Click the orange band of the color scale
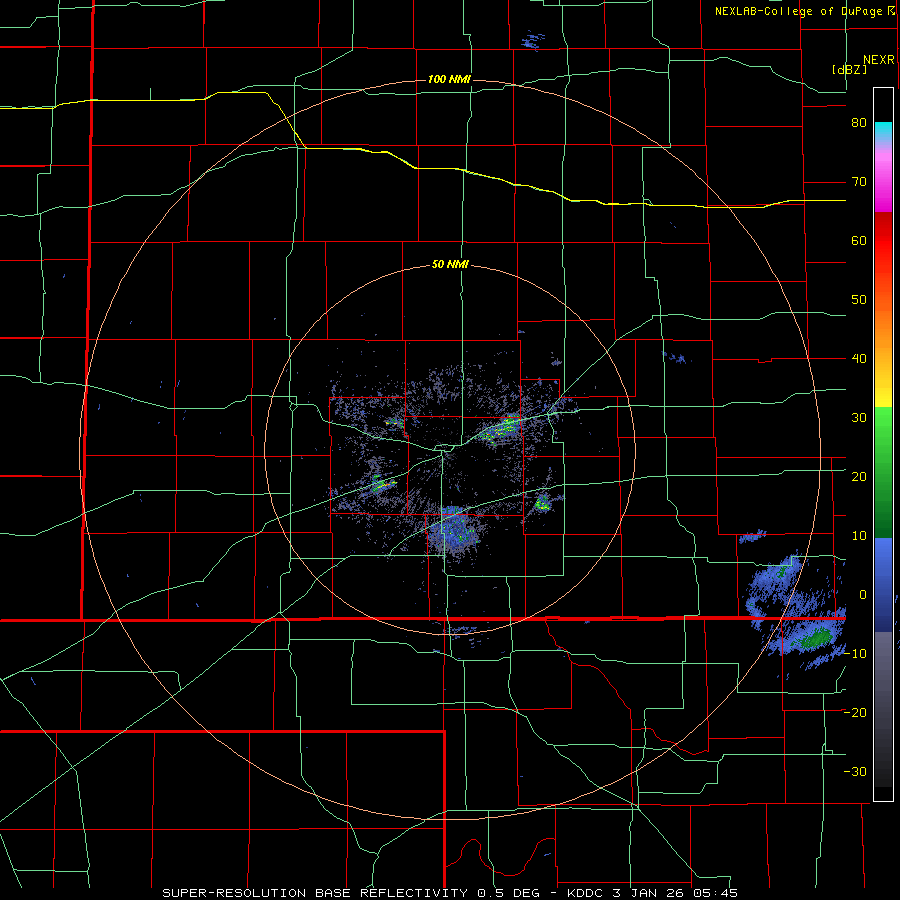 tap(883, 327)
